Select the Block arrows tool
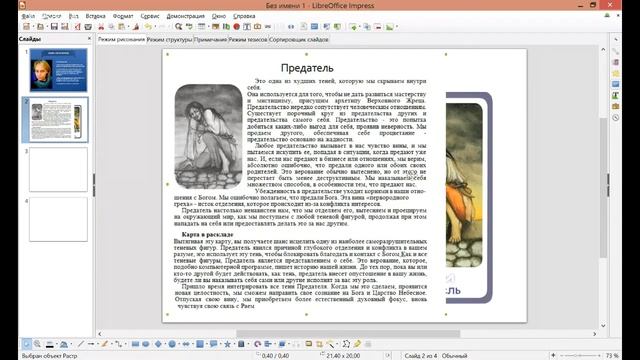This screenshot has height=360, width=640. coord(186,344)
